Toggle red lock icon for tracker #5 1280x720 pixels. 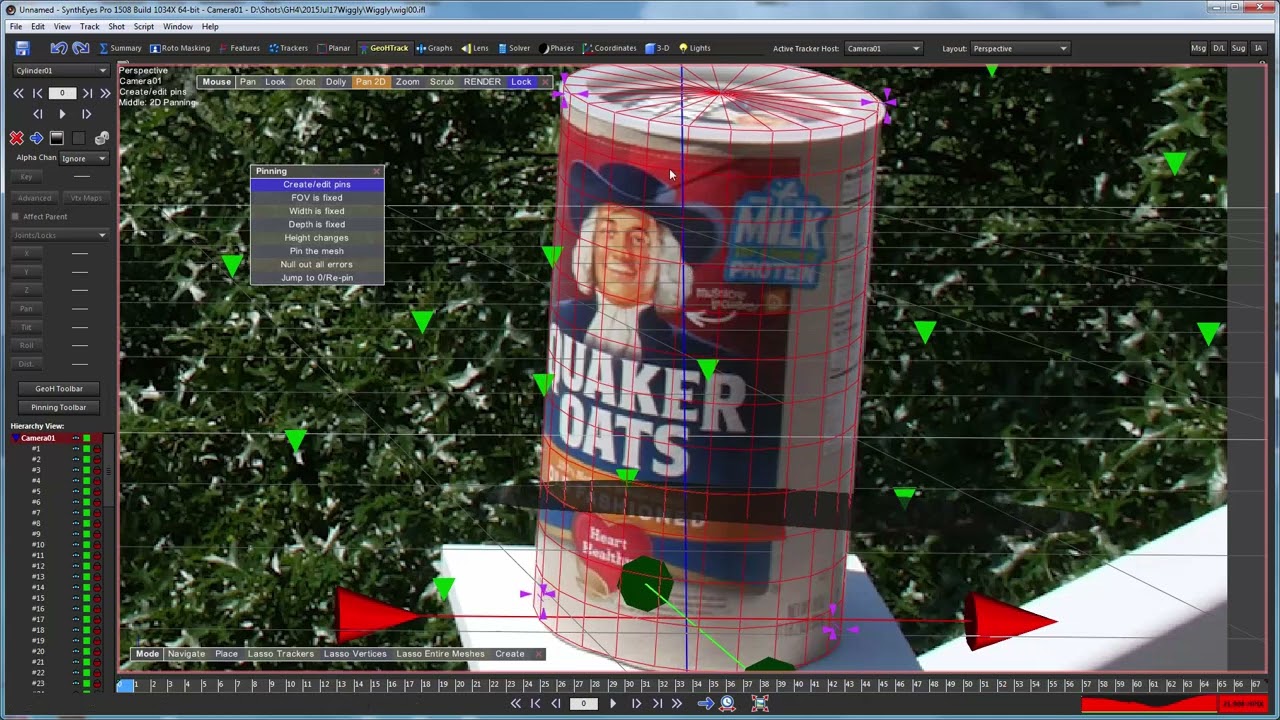(x=97, y=491)
